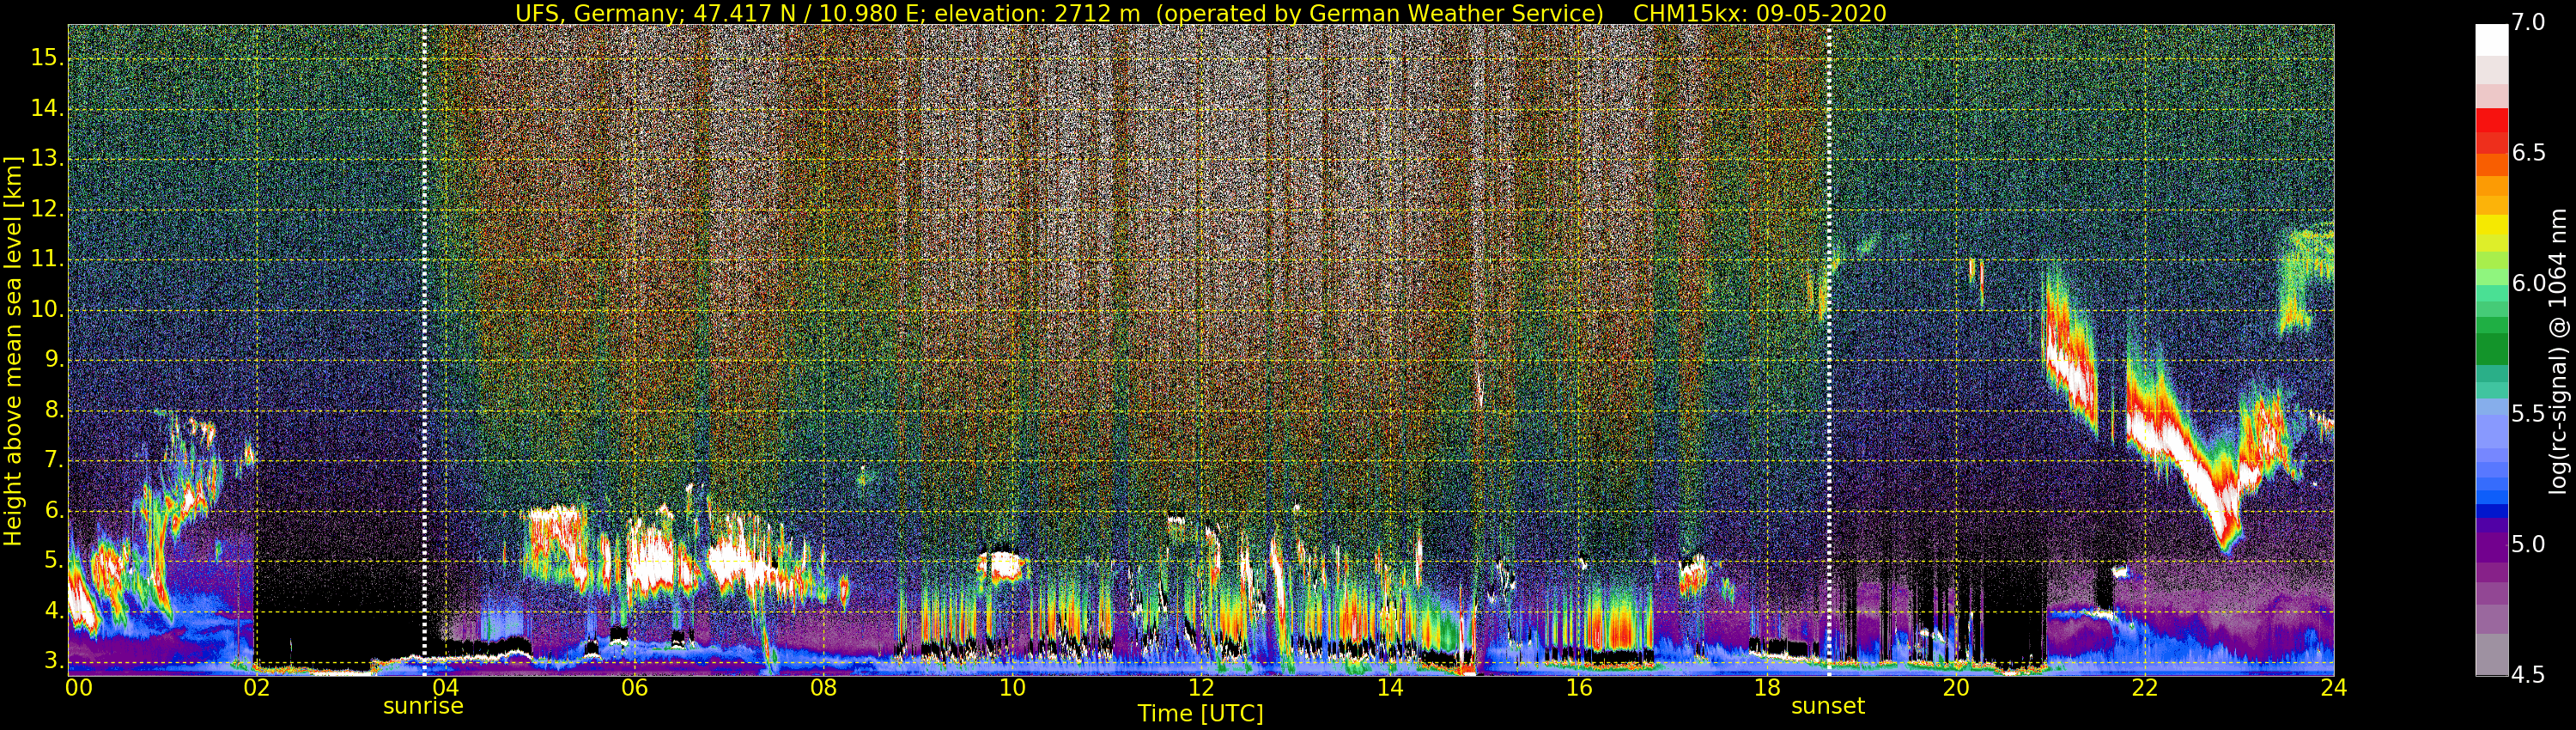Click the time tick label '24'
The image size is (2576, 730).
[2334, 688]
